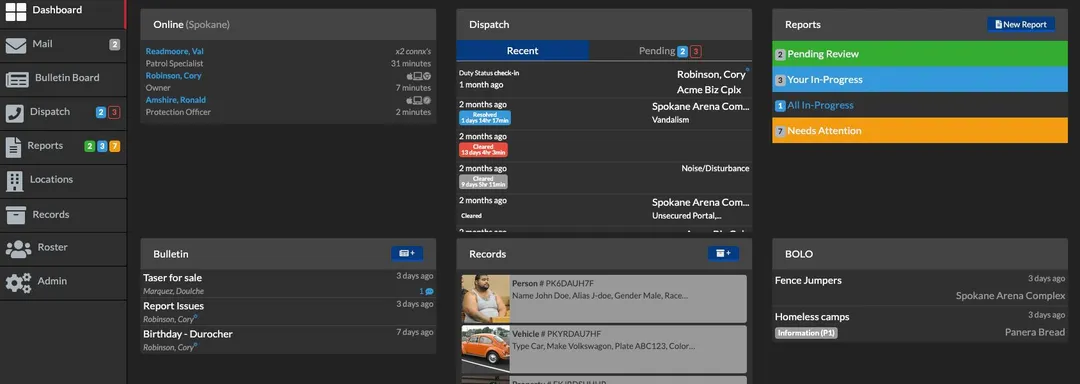Click the Bulletin Board icon
This screenshot has height=384, width=1080.
[17, 79]
